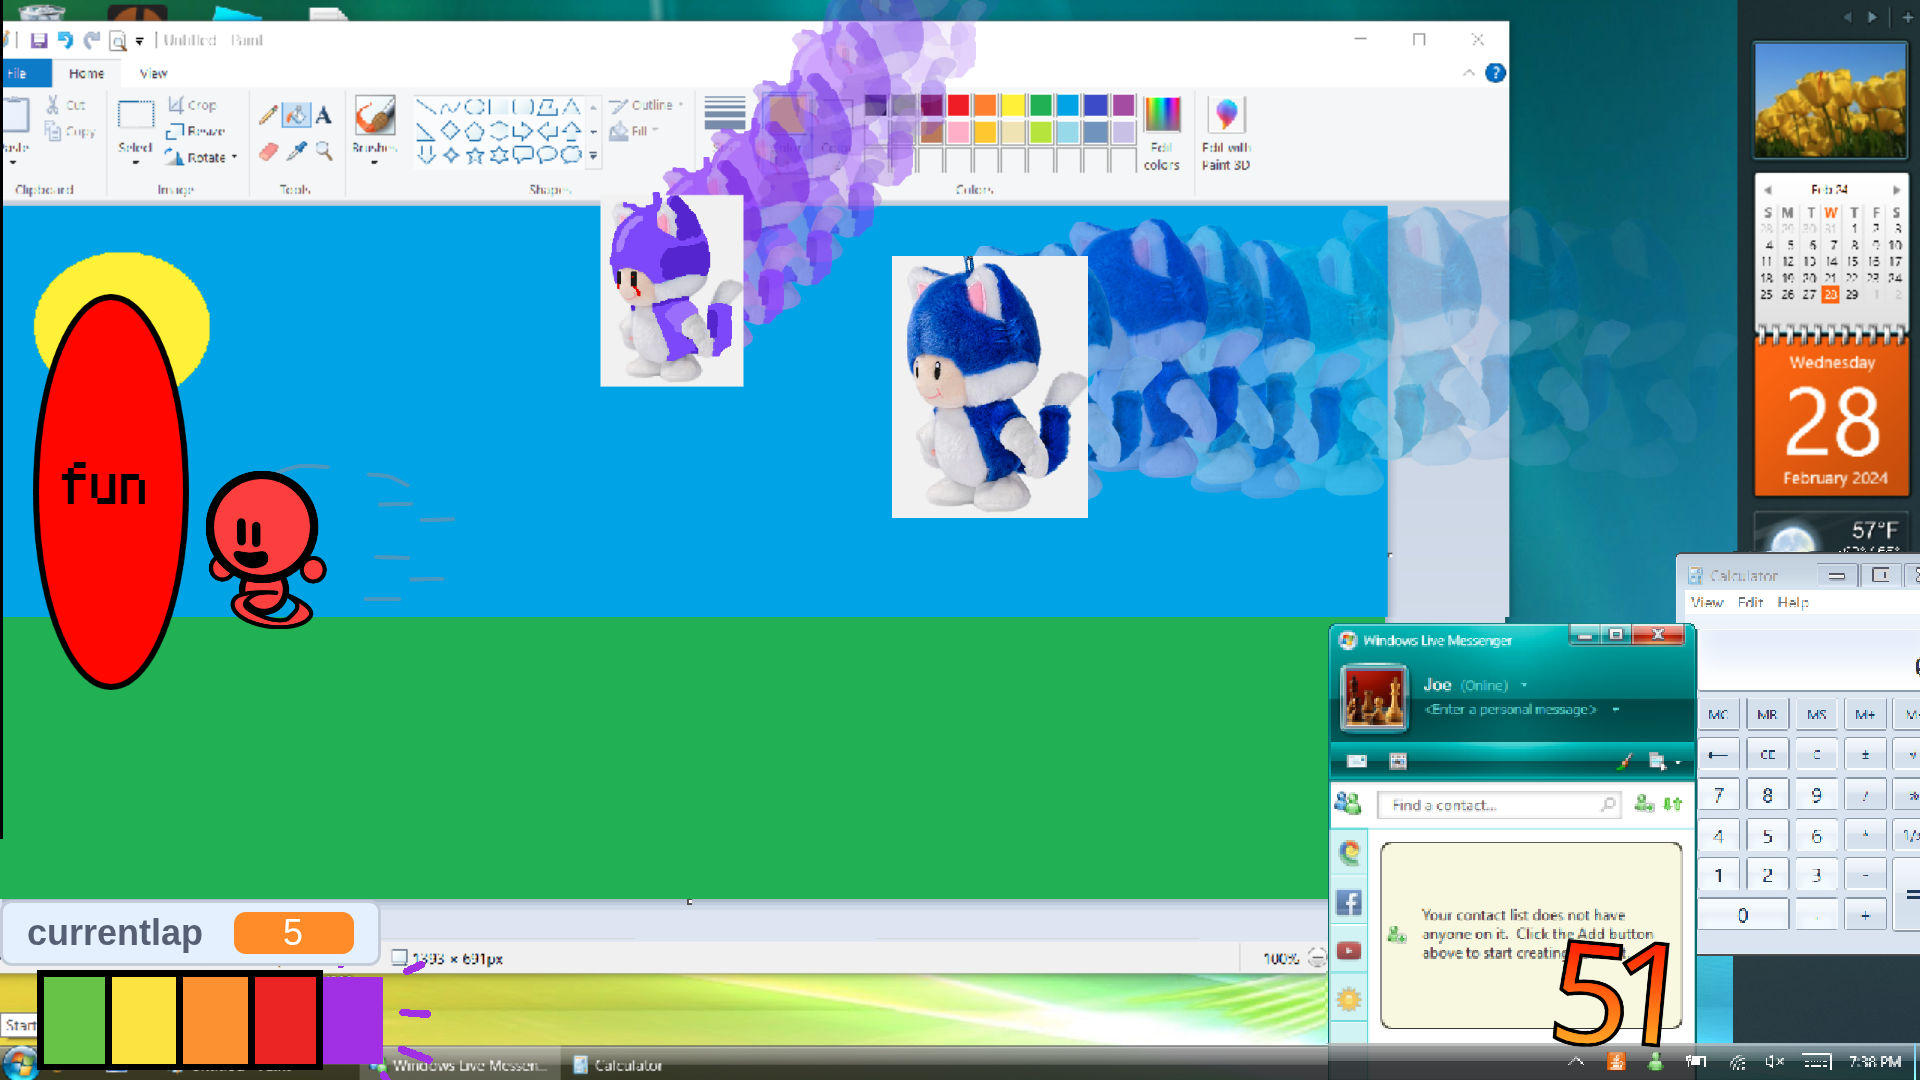The image size is (1920, 1080).
Task: Expand the Brushes dropdown arrow
Action: (x=374, y=162)
